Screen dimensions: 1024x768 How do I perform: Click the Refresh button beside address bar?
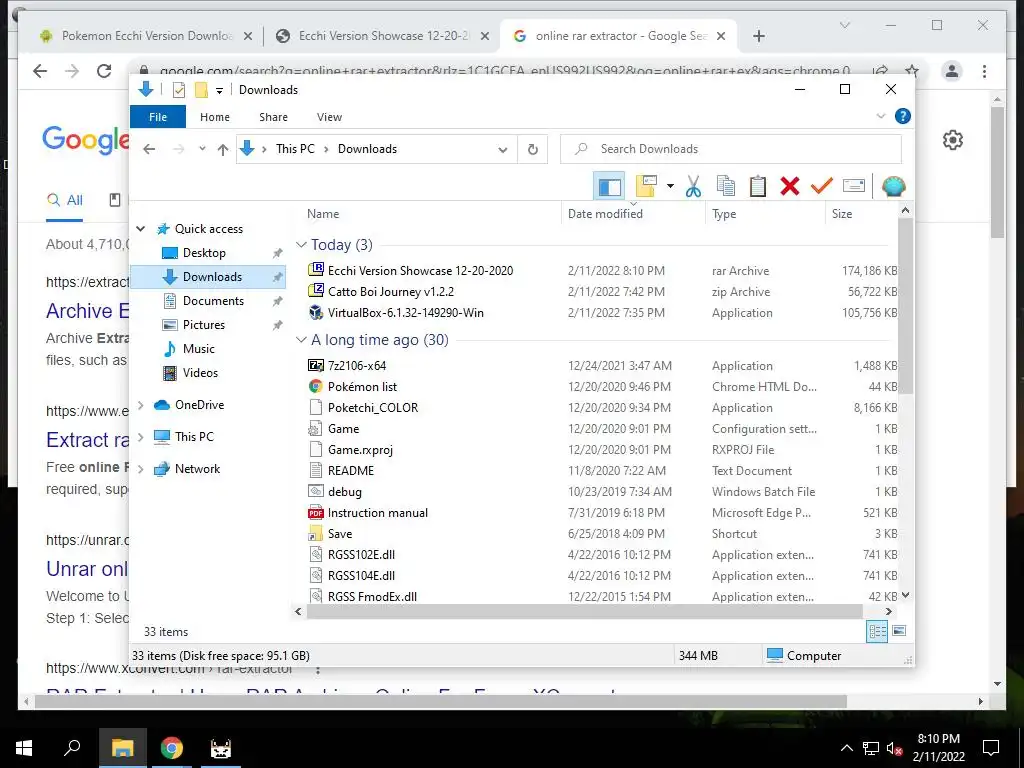click(x=533, y=150)
